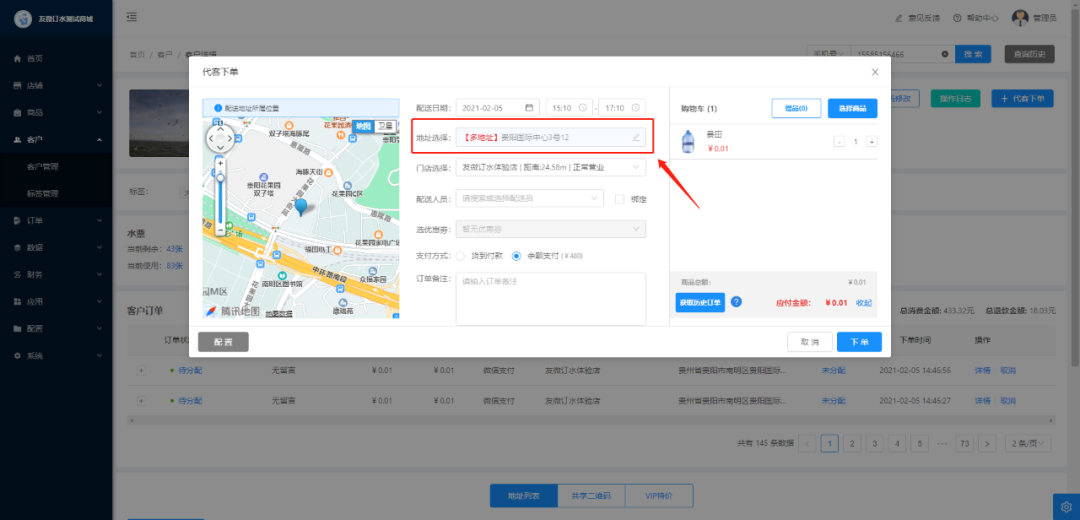Tick the 绑定 checkbox
This screenshot has height=520, width=1080.
[x=619, y=199]
